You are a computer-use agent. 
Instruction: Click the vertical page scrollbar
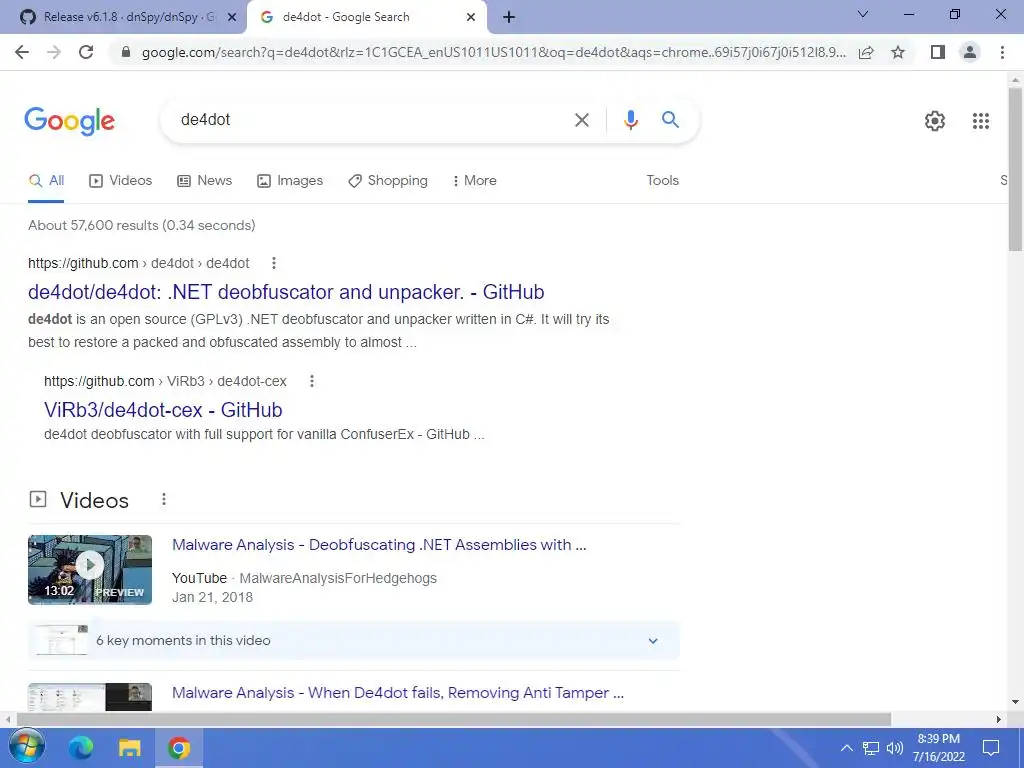[x=1015, y=170]
